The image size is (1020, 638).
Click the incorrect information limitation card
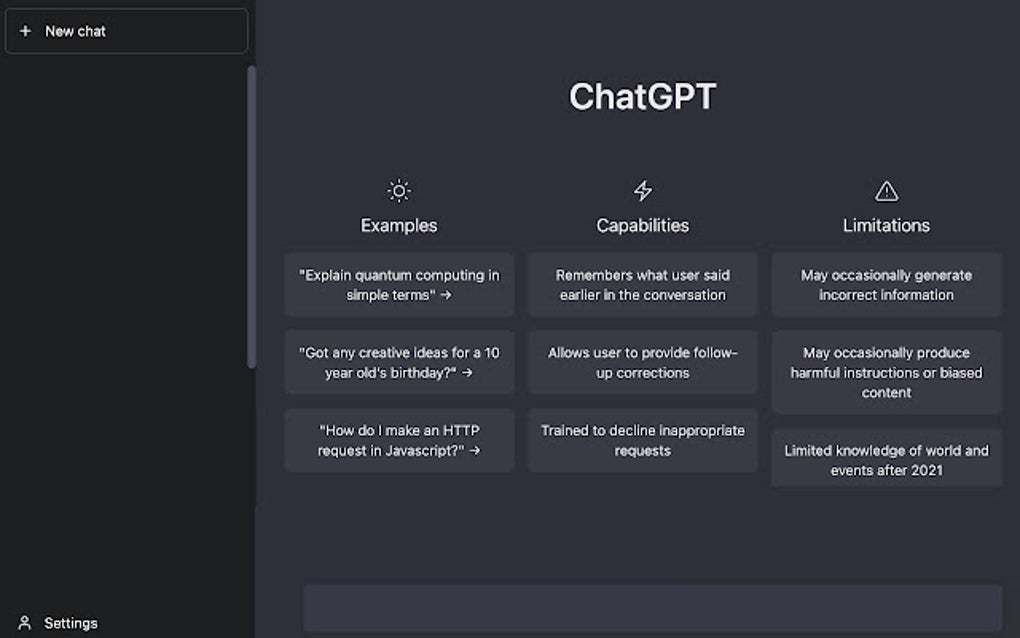tap(886, 284)
